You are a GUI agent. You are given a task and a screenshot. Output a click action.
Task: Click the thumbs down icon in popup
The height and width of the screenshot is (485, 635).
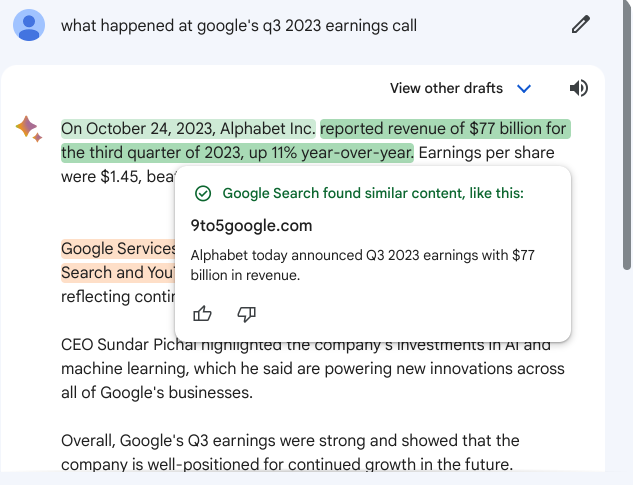click(x=247, y=314)
